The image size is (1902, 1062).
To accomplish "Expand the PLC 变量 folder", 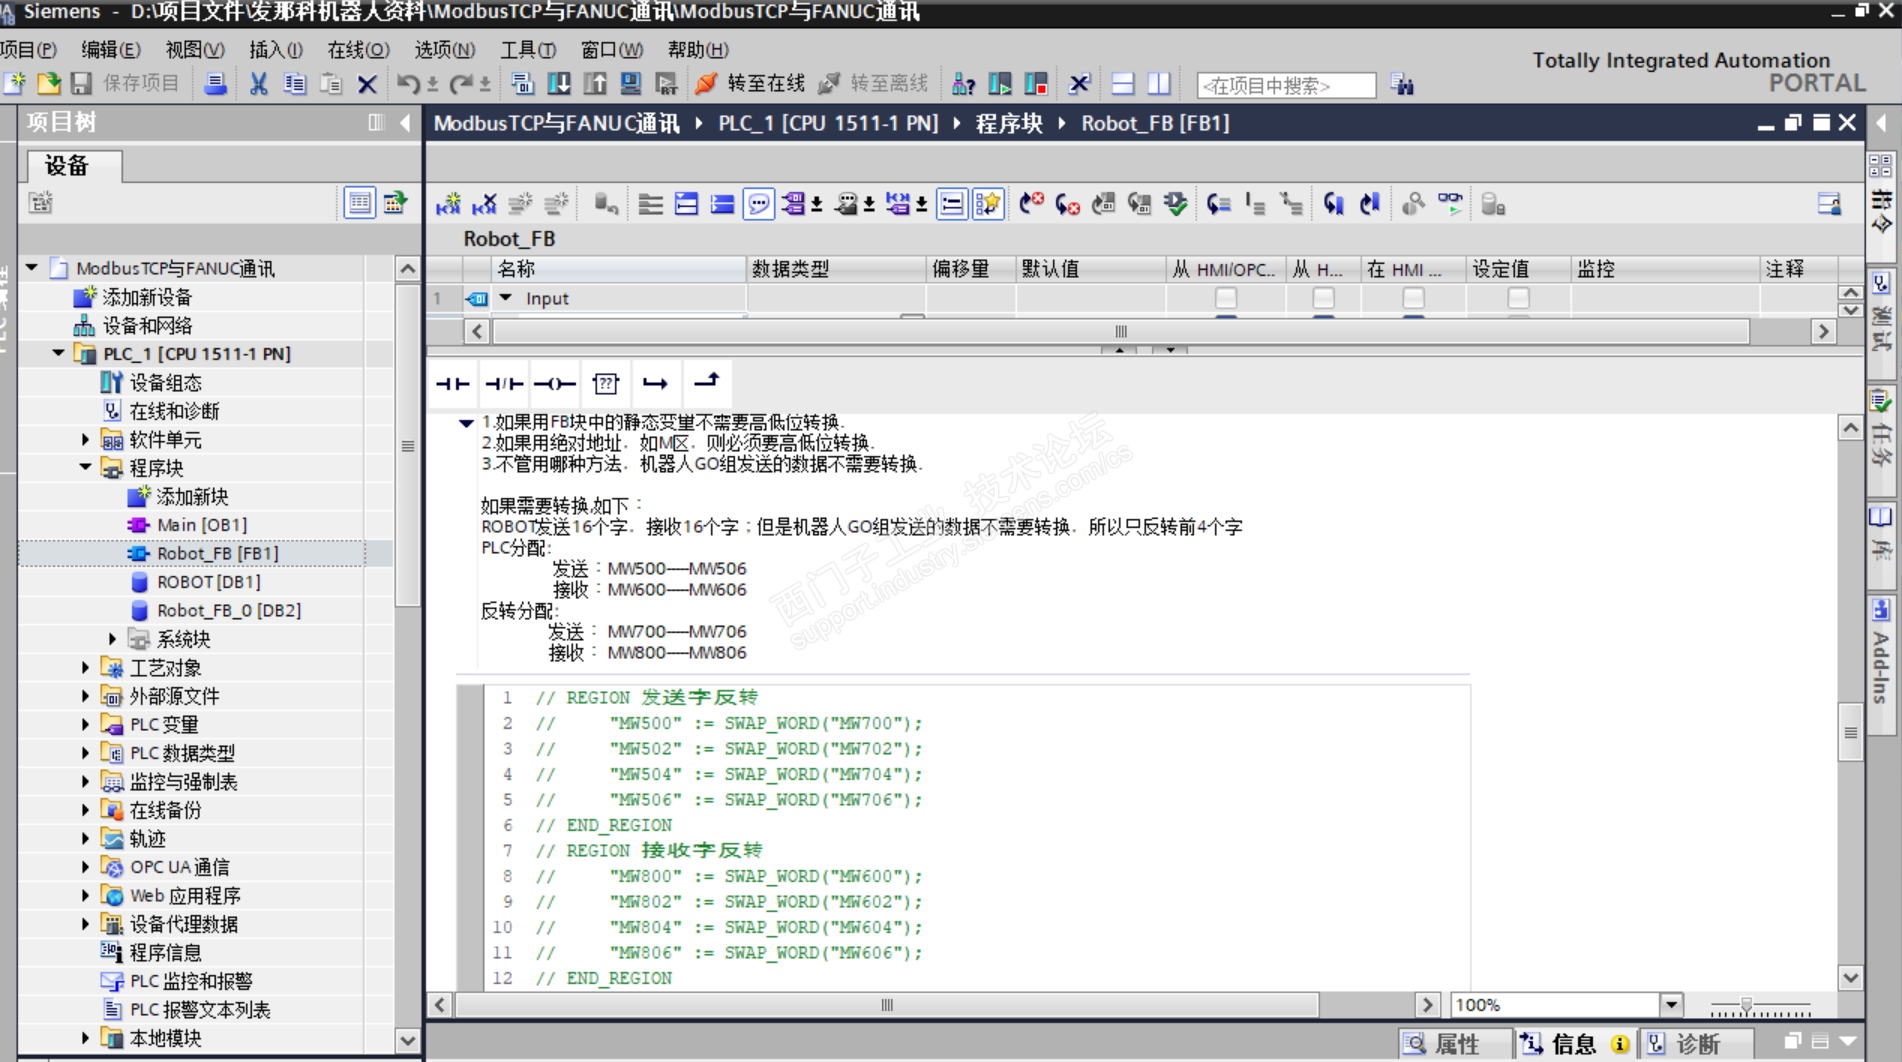I will click(x=86, y=724).
